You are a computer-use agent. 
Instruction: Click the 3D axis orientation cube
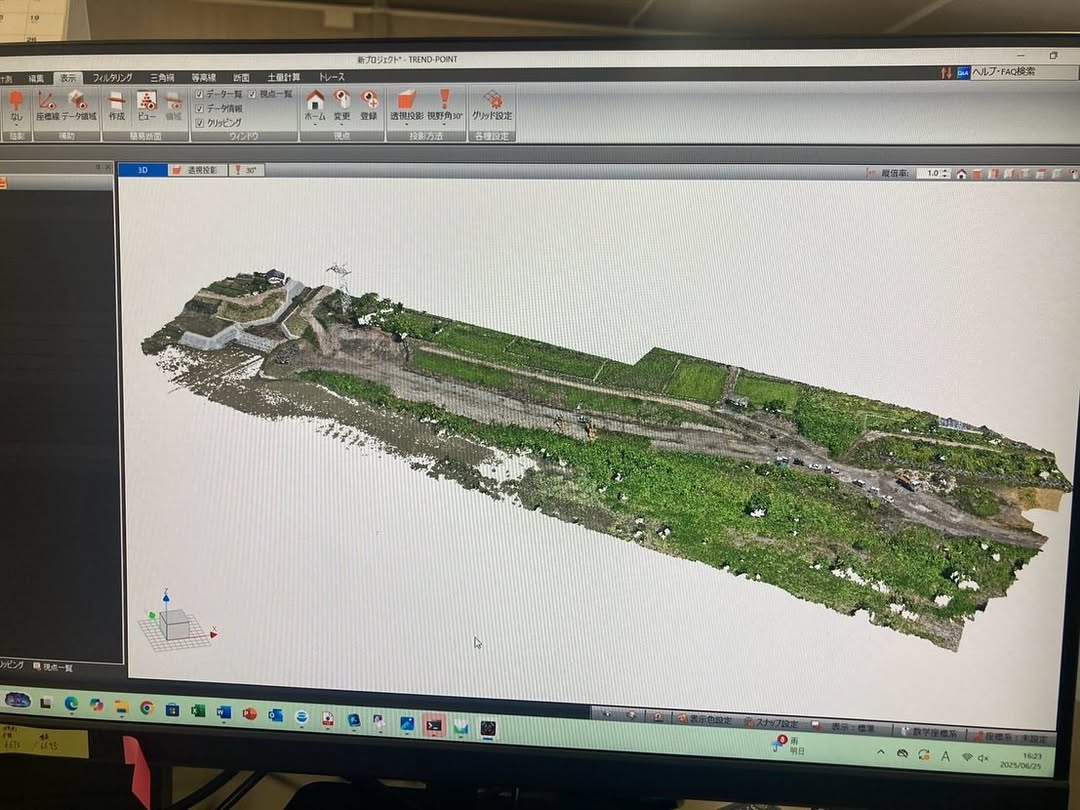tap(174, 624)
